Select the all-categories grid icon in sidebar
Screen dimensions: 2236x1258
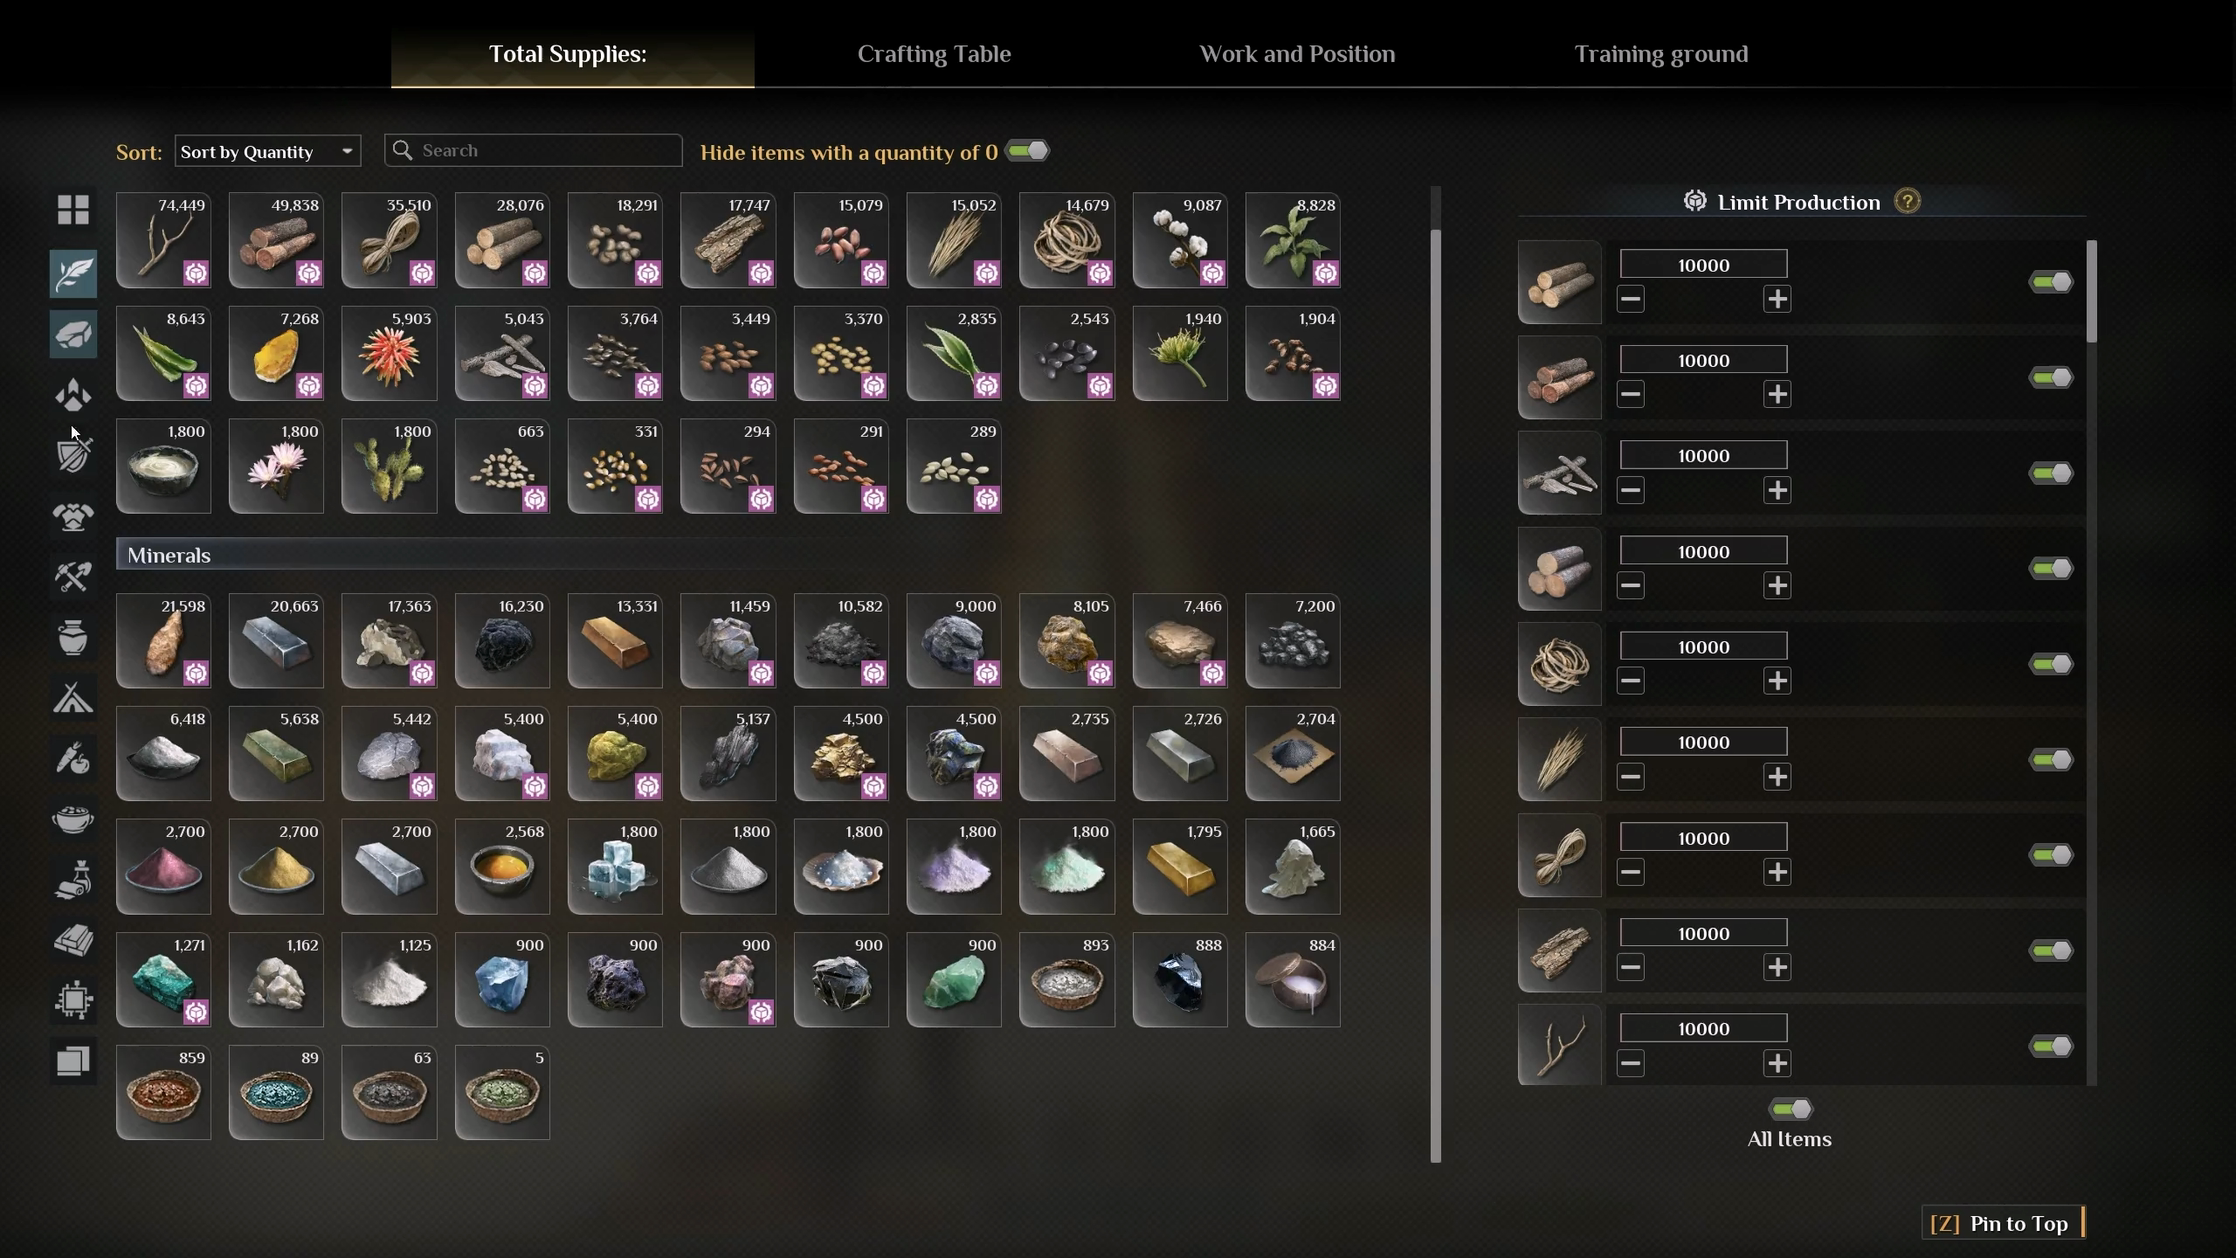pyautogui.click(x=73, y=210)
